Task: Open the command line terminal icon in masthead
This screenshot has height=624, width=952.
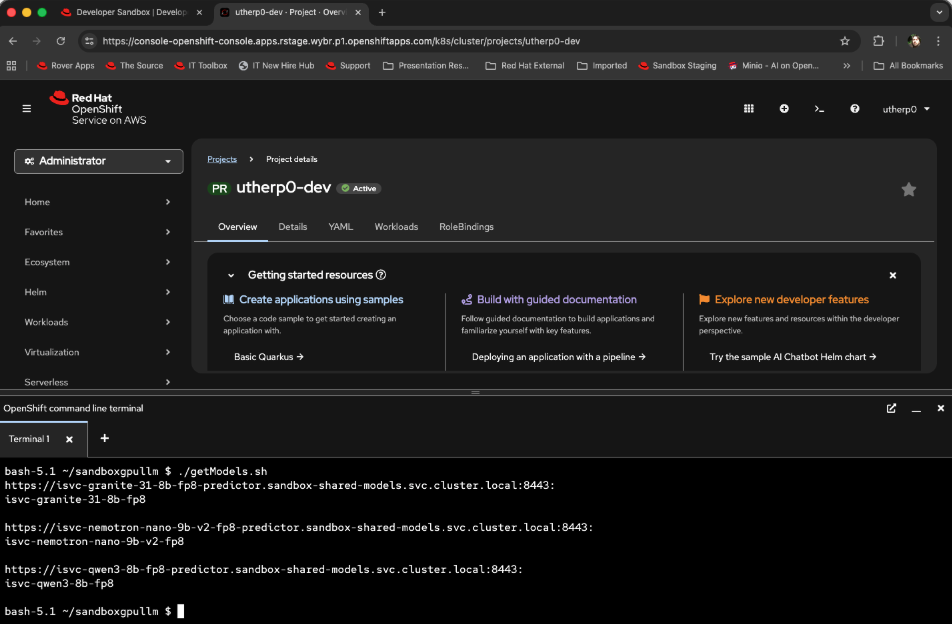Action: [819, 108]
